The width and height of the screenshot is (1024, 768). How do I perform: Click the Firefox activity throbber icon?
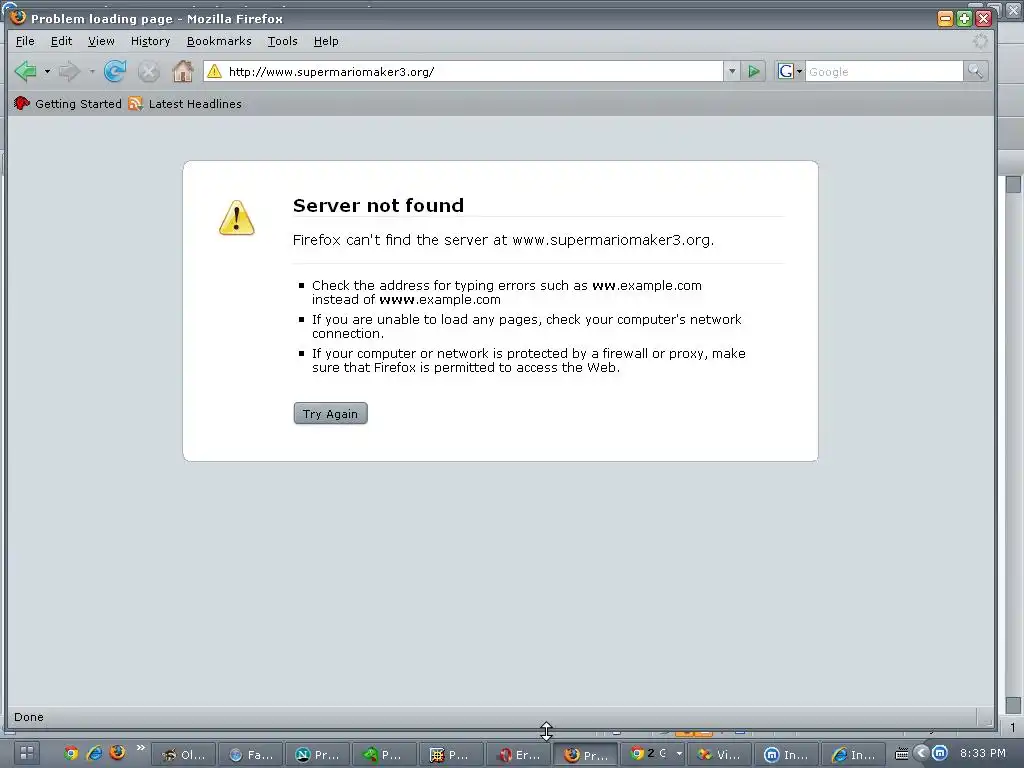(980, 41)
